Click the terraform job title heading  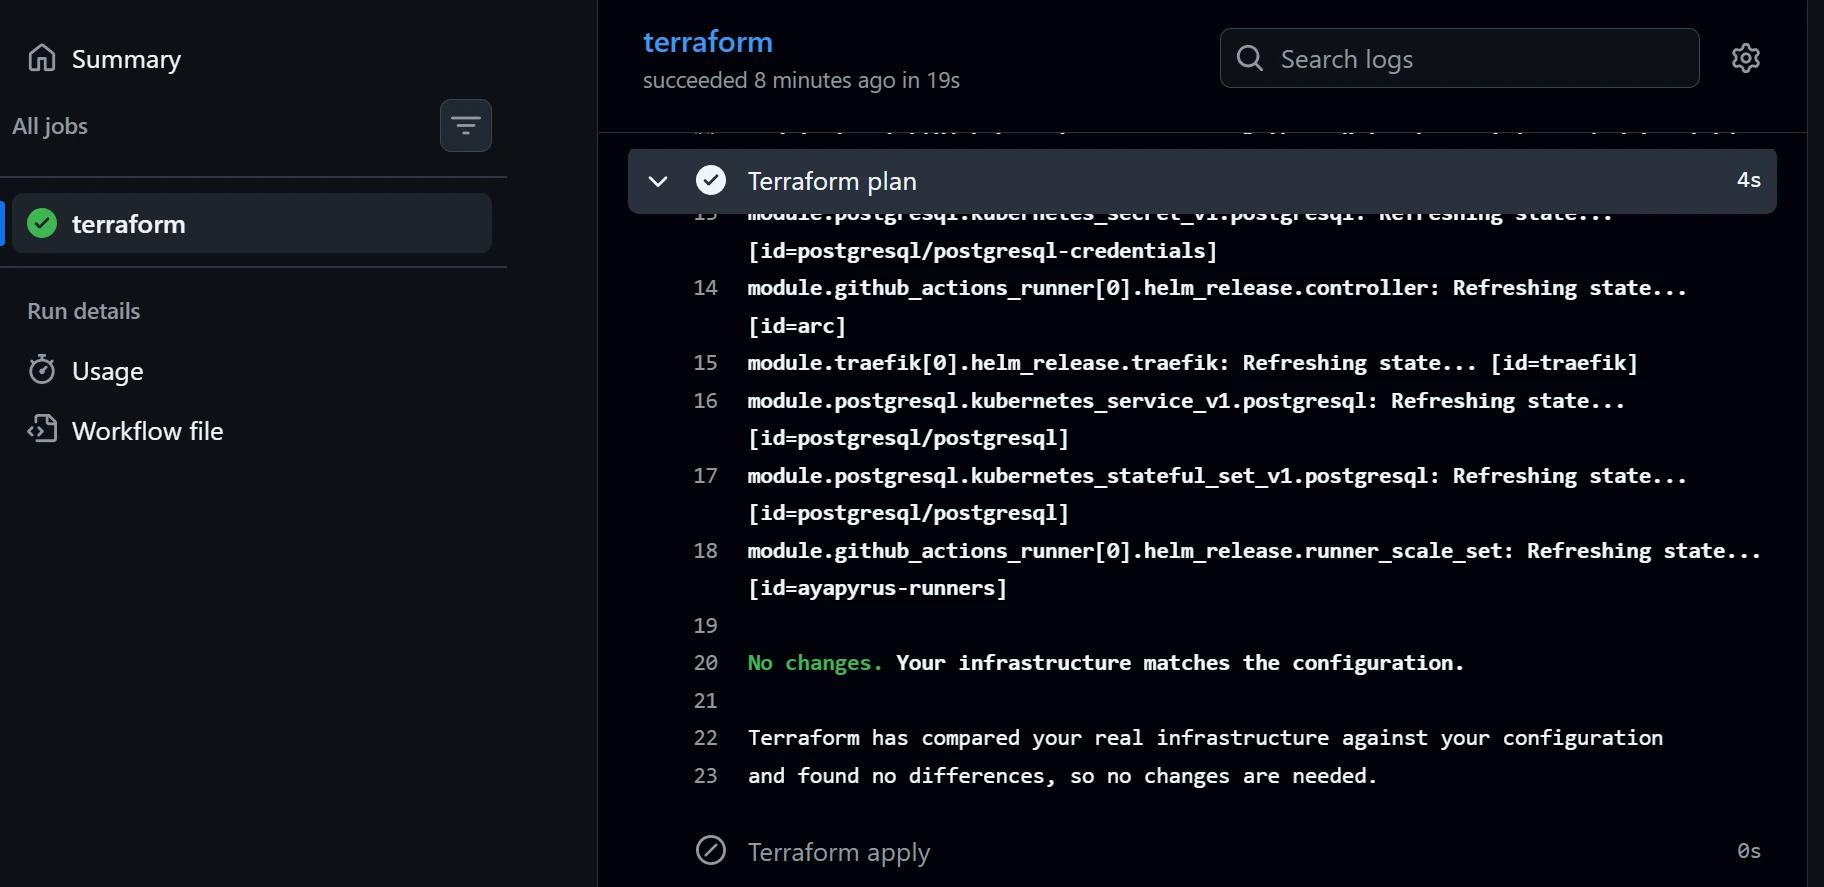click(x=708, y=42)
